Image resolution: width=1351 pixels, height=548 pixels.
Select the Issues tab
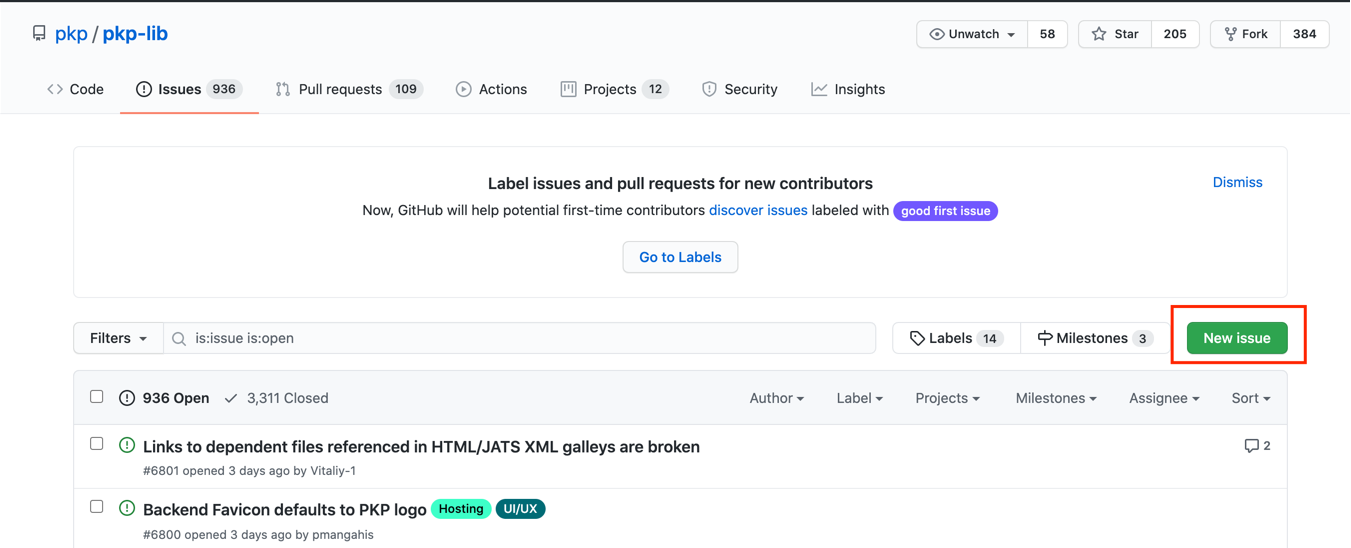[189, 89]
